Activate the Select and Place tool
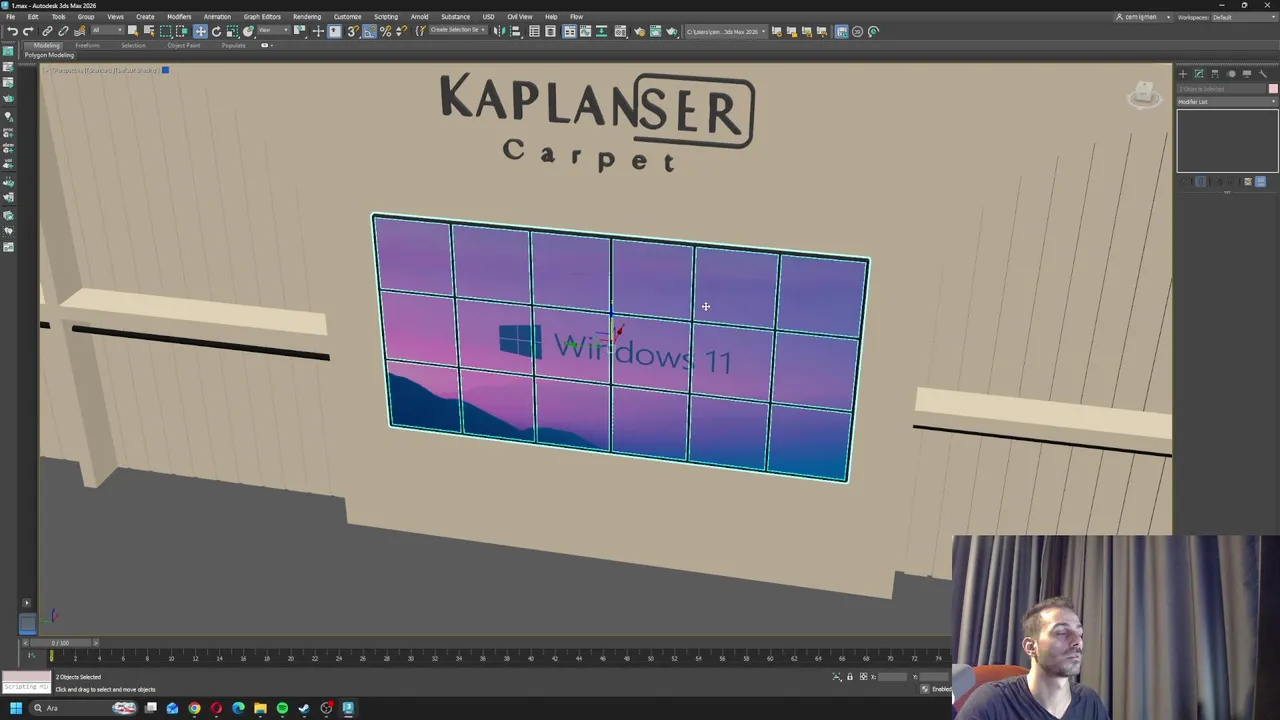 (x=248, y=31)
